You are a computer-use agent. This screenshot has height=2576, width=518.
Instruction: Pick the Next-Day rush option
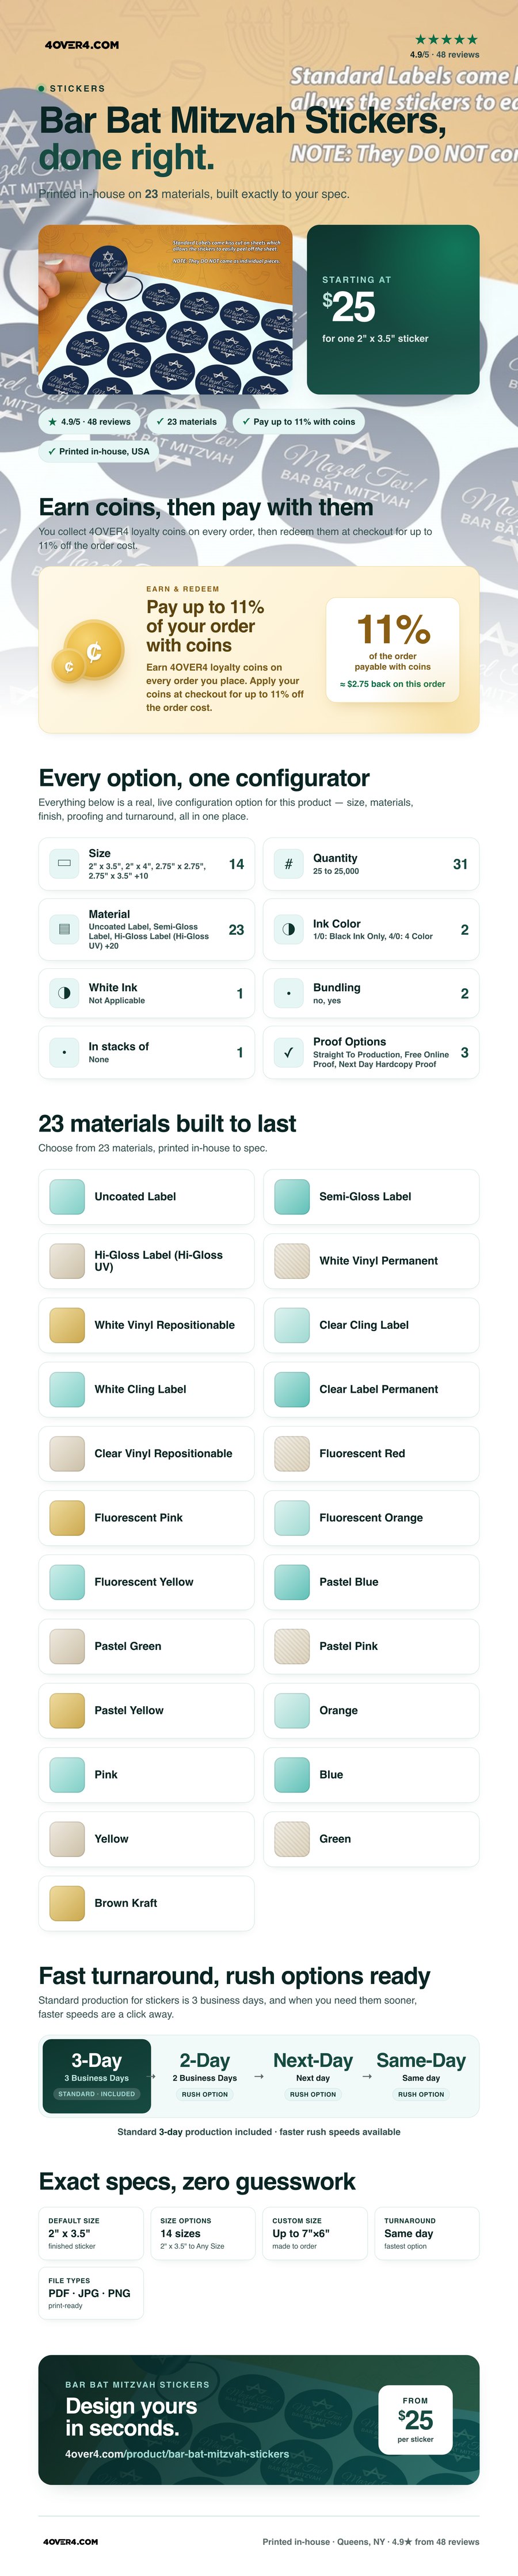(x=313, y=2076)
